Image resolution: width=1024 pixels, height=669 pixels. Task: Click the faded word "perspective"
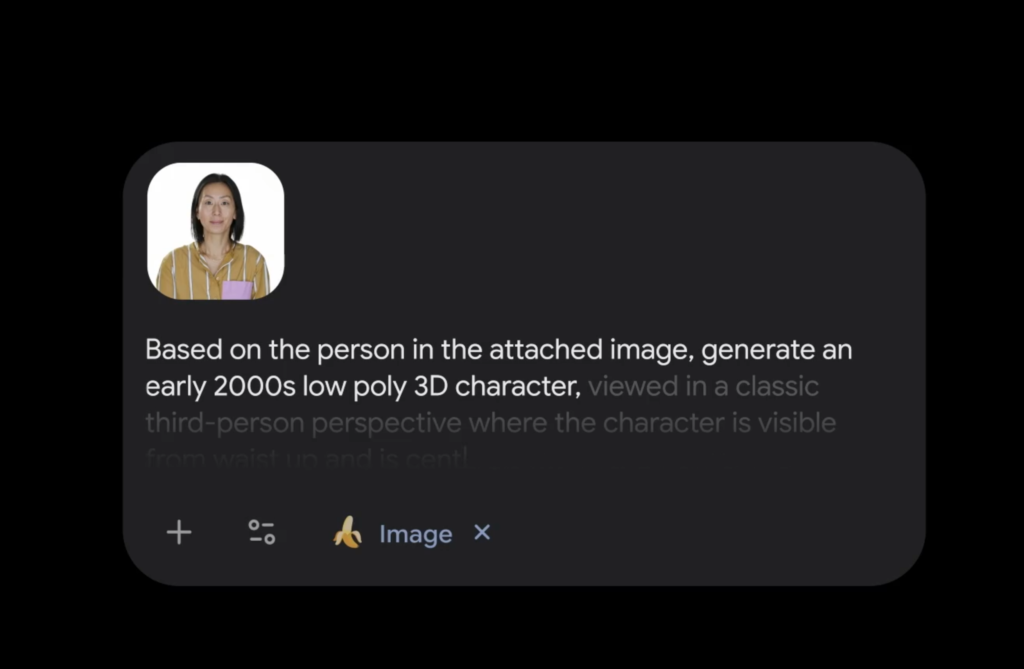pos(386,425)
